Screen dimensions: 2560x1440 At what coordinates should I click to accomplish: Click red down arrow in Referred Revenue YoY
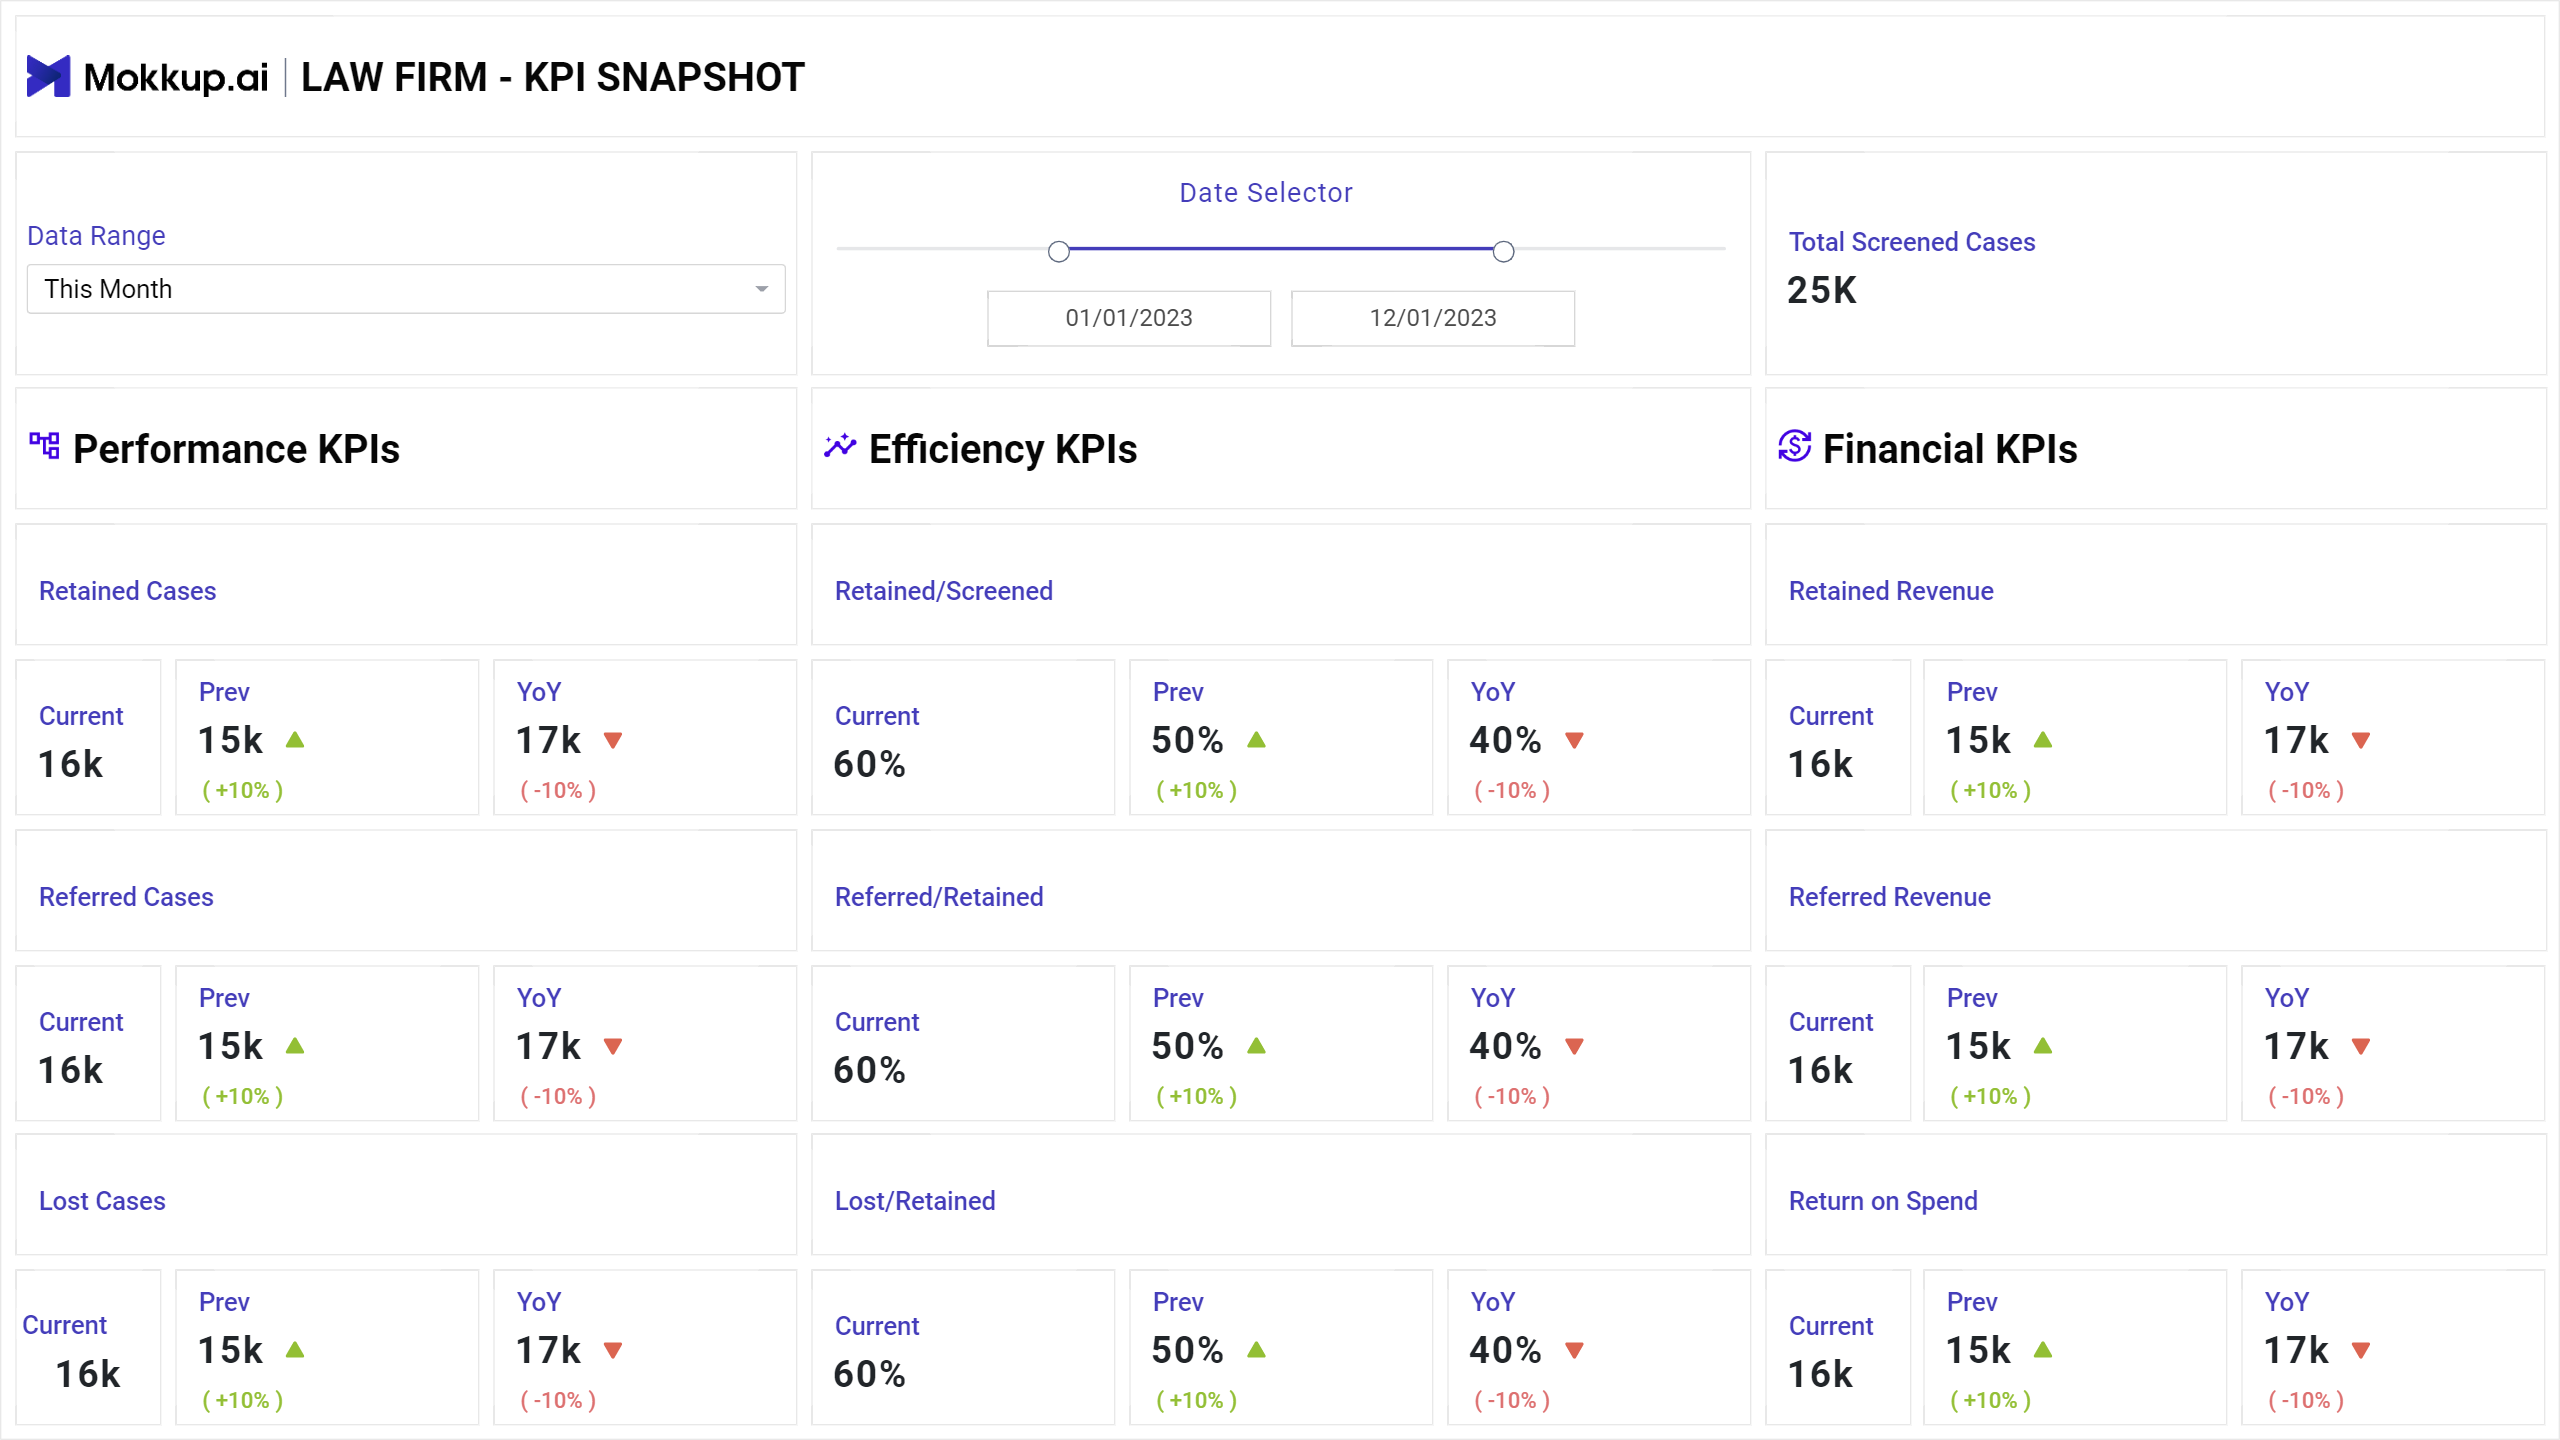tap(2361, 1046)
